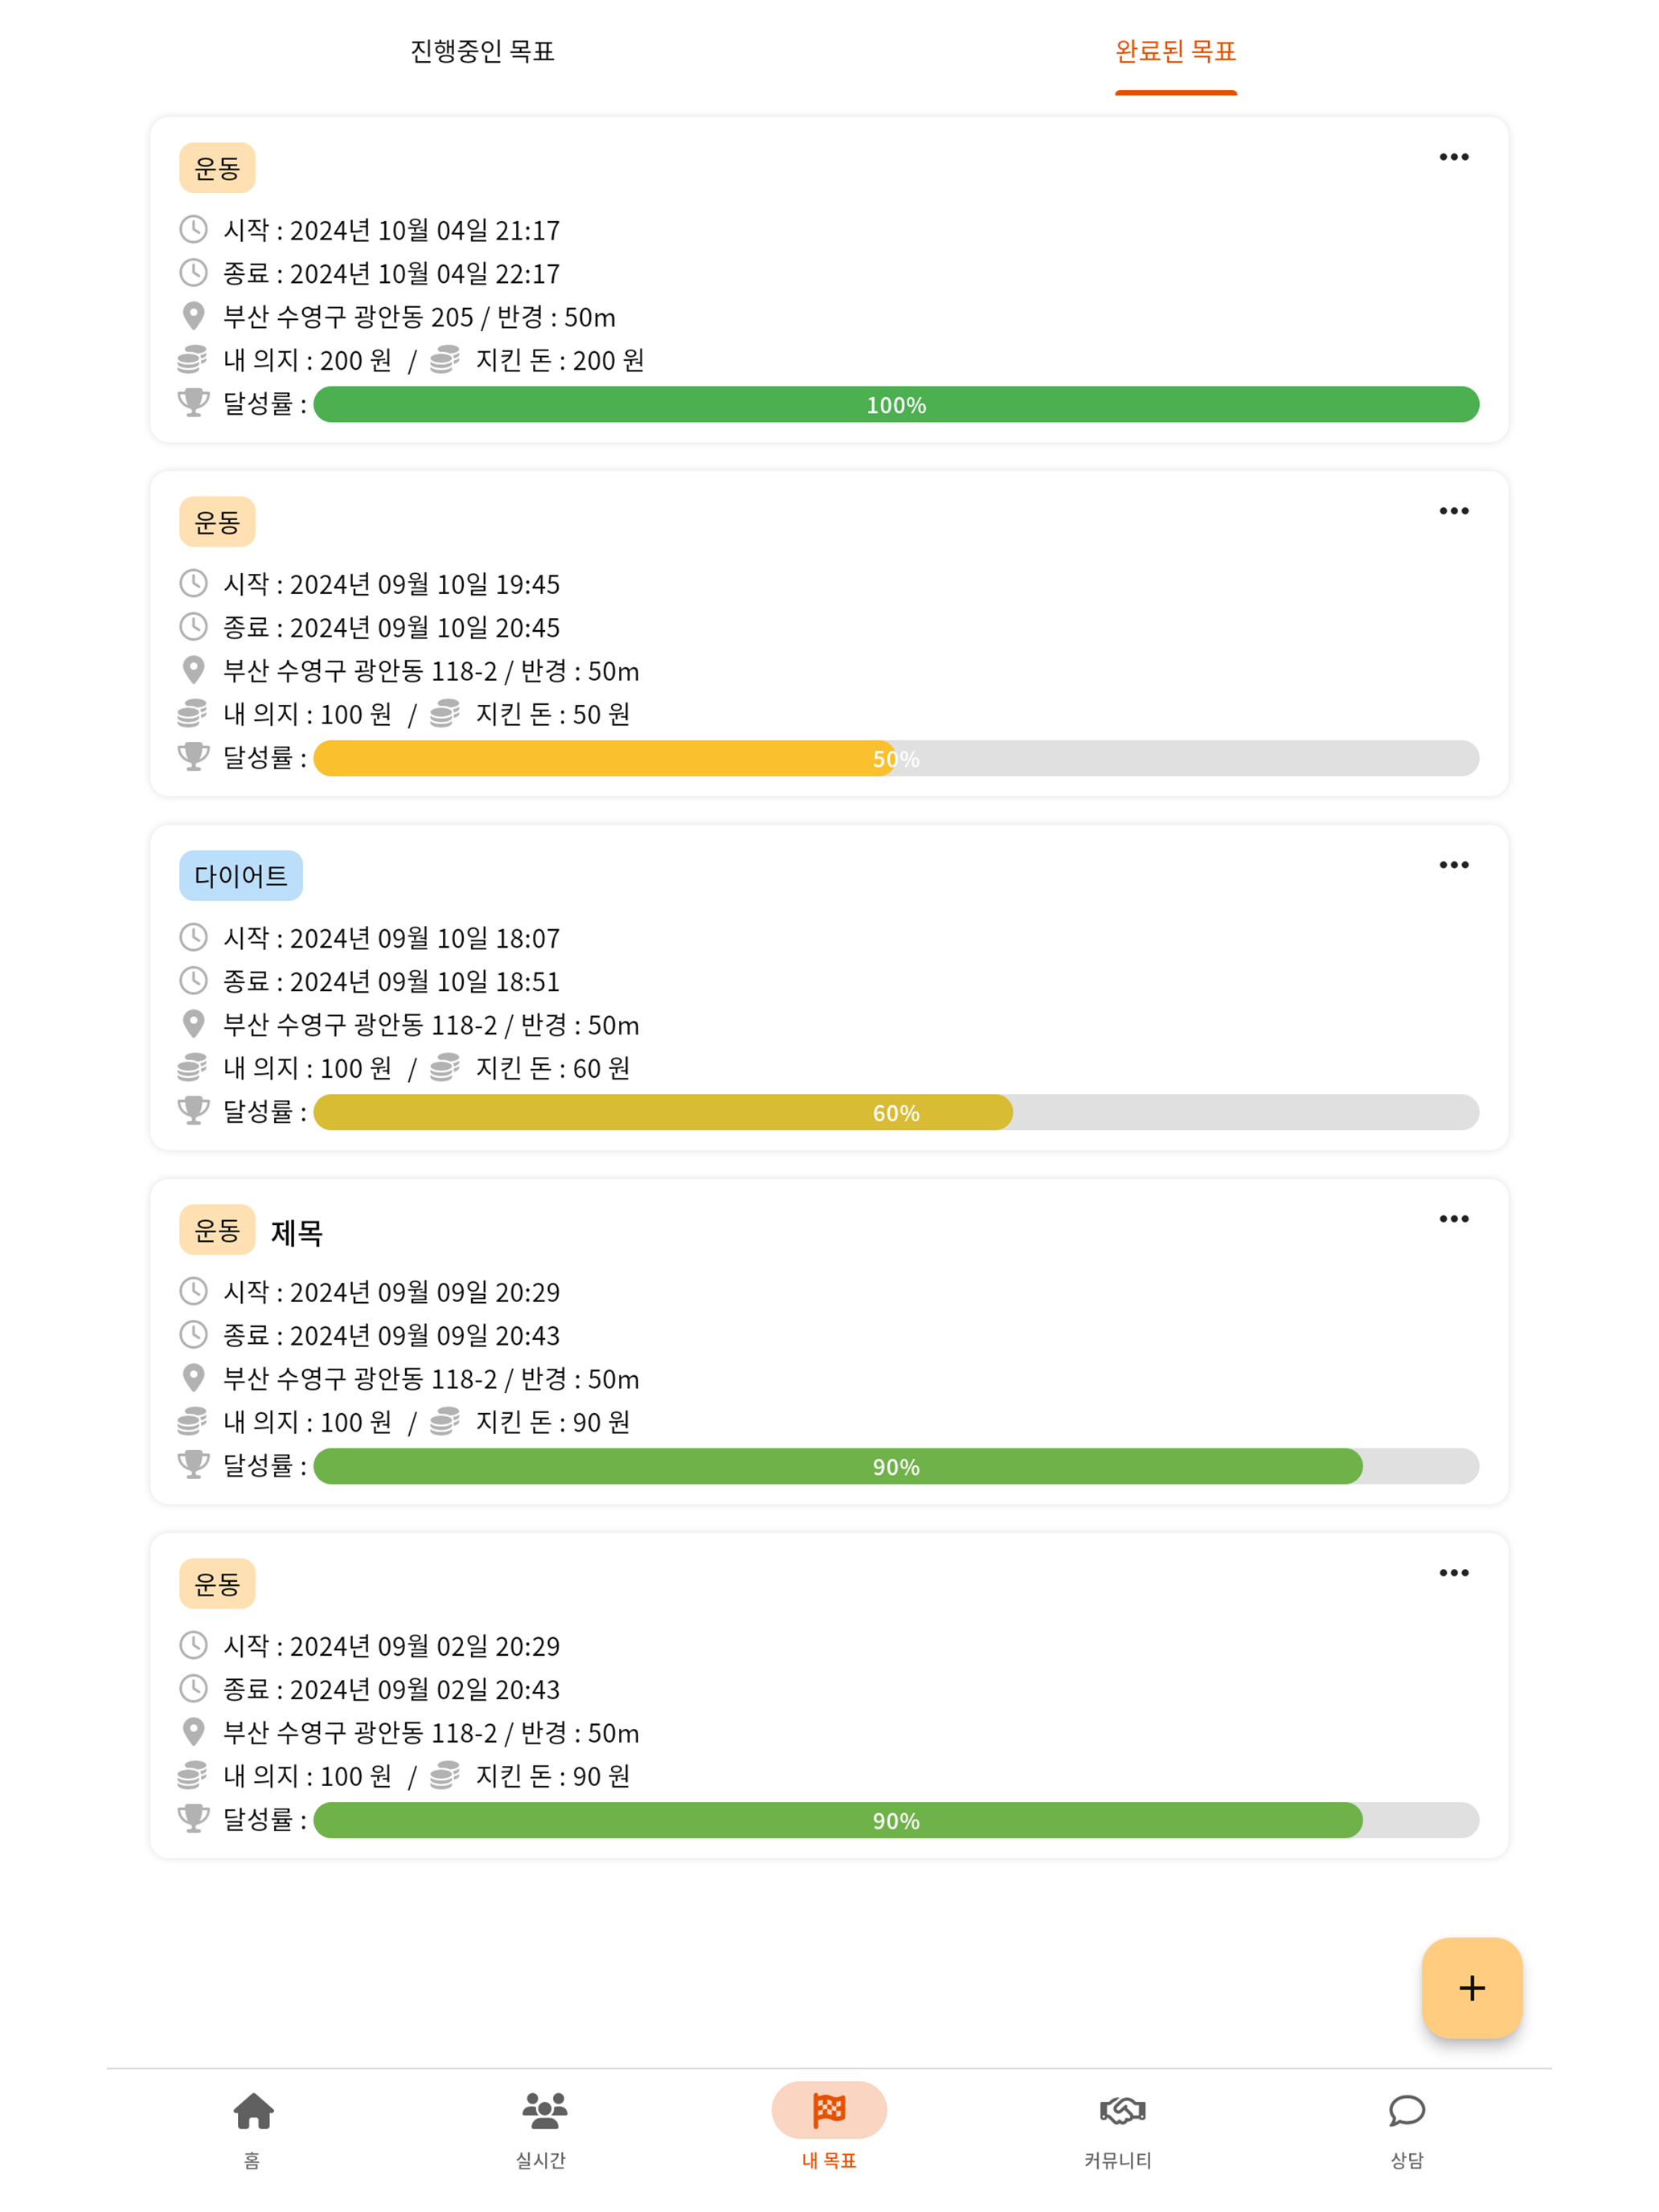Click the 60% achievement progress bar
The height and width of the screenshot is (2212, 1659).
[895, 1113]
